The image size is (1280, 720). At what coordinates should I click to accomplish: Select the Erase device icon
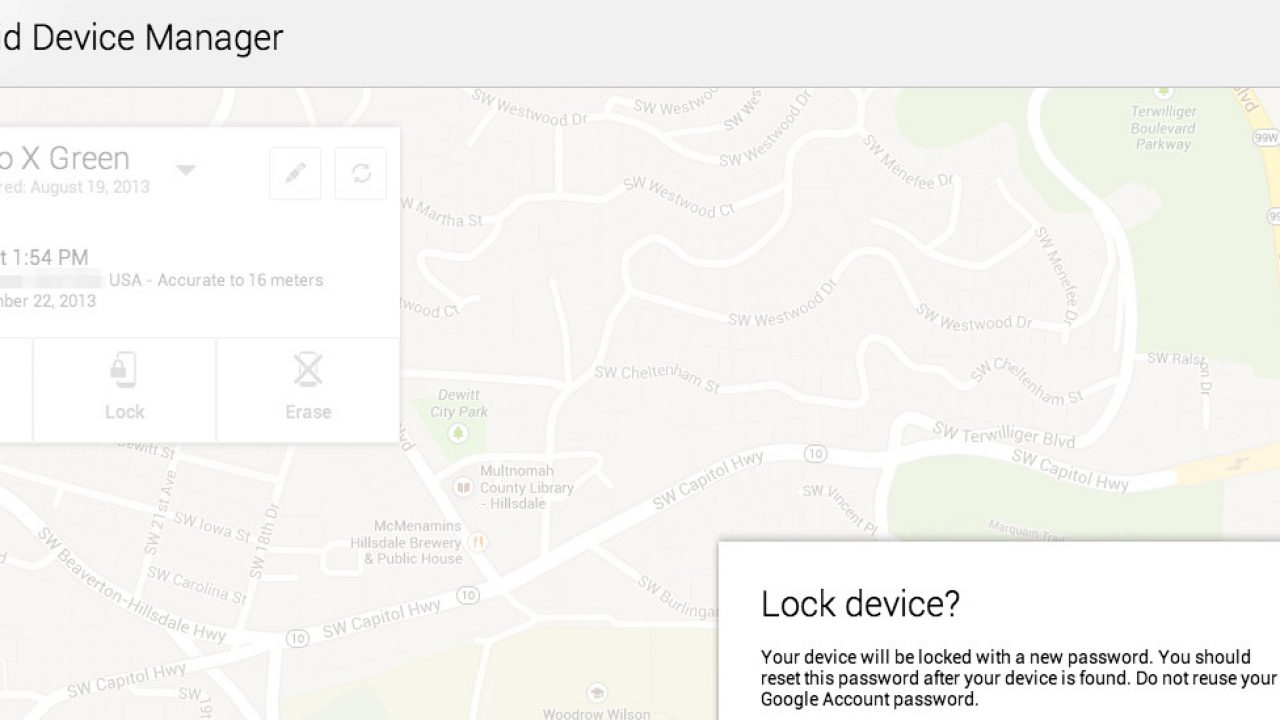pyautogui.click(x=308, y=370)
